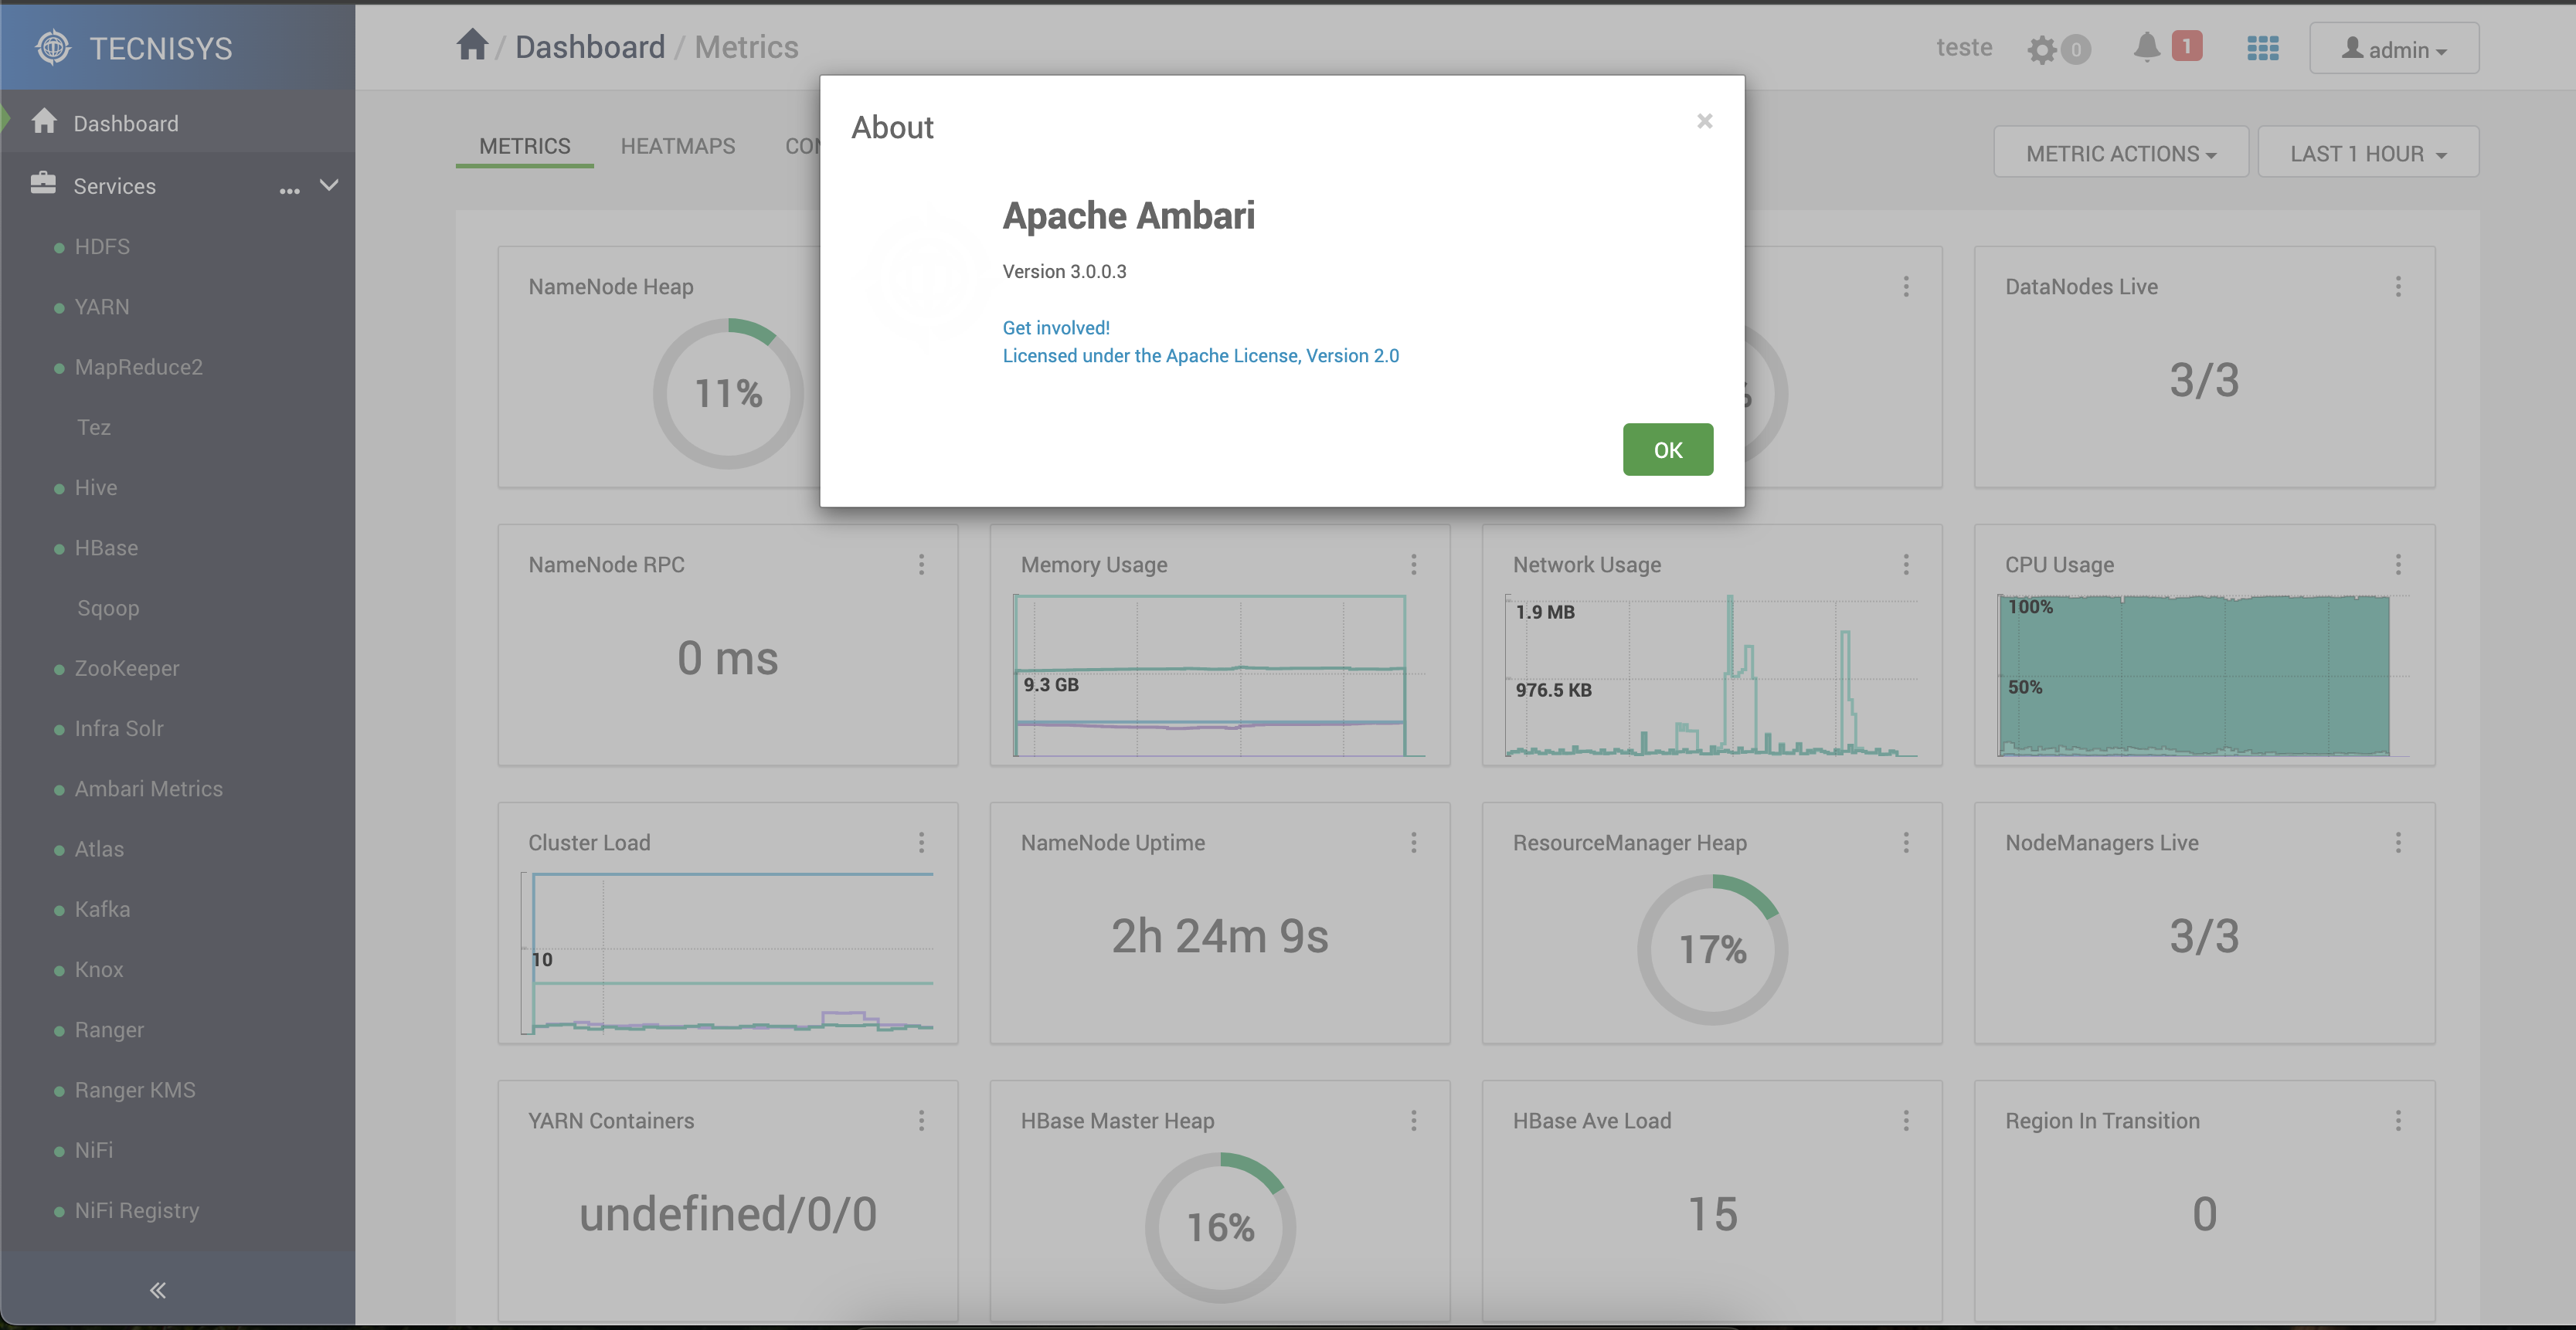Open Network Usage widget menu

1906,565
